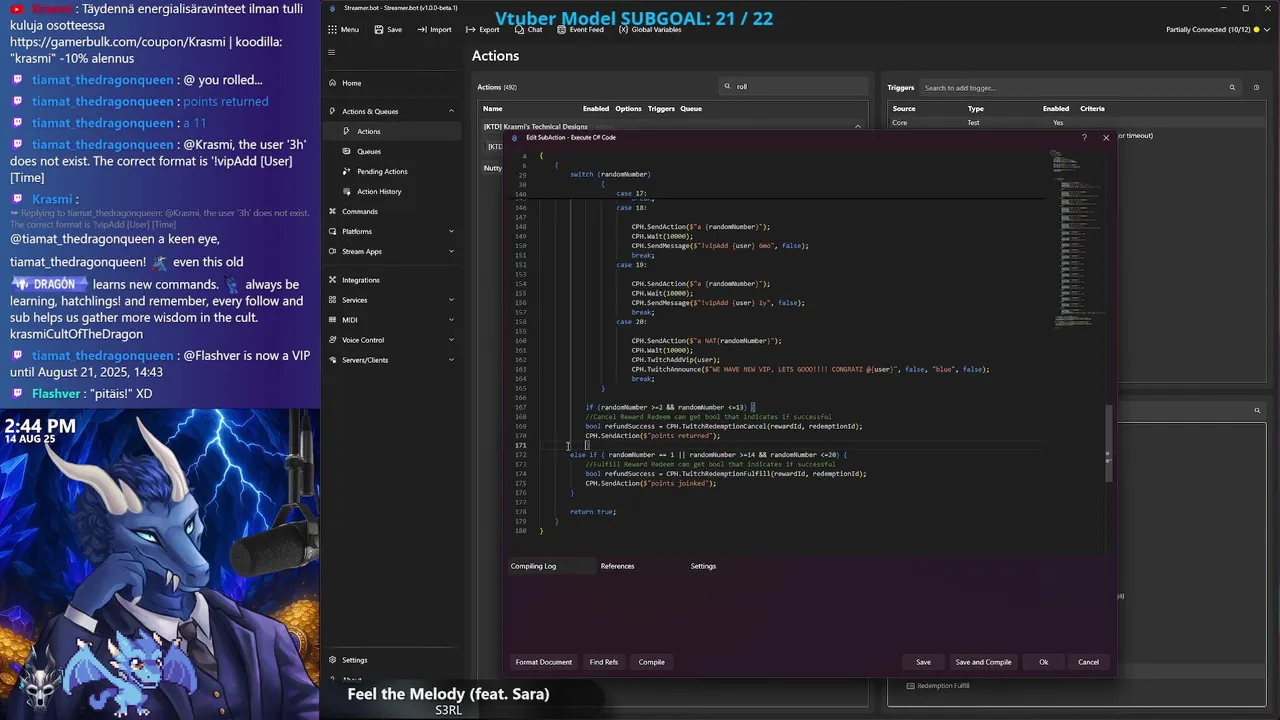
Task: Open the Chat toolbar item
Action: tap(528, 30)
